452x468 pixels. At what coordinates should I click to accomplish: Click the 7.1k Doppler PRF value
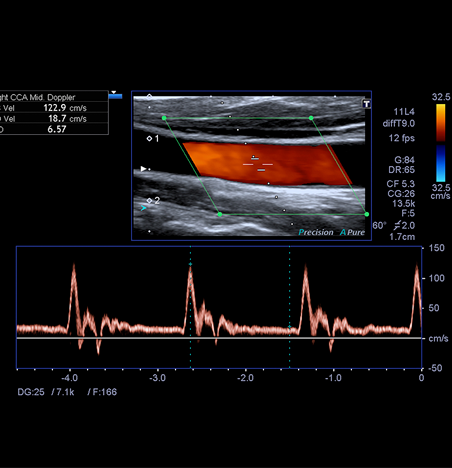tap(65, 392)
